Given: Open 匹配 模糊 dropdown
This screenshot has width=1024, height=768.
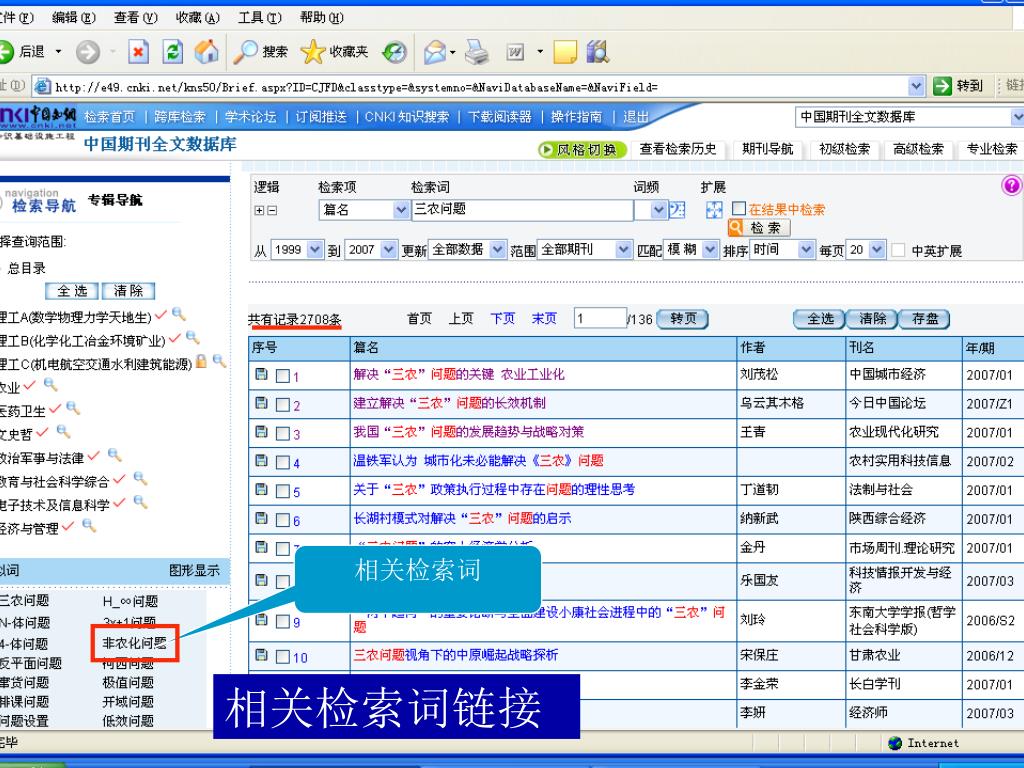Looking at the screenshot, I should tap(711, 249).
